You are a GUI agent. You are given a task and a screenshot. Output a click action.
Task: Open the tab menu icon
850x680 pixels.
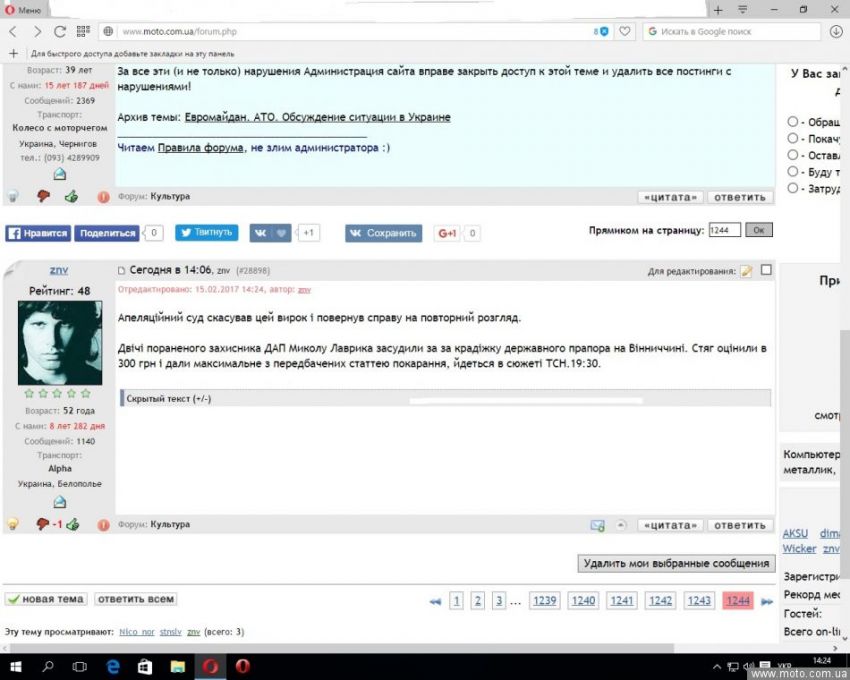(x=743, y=10)
